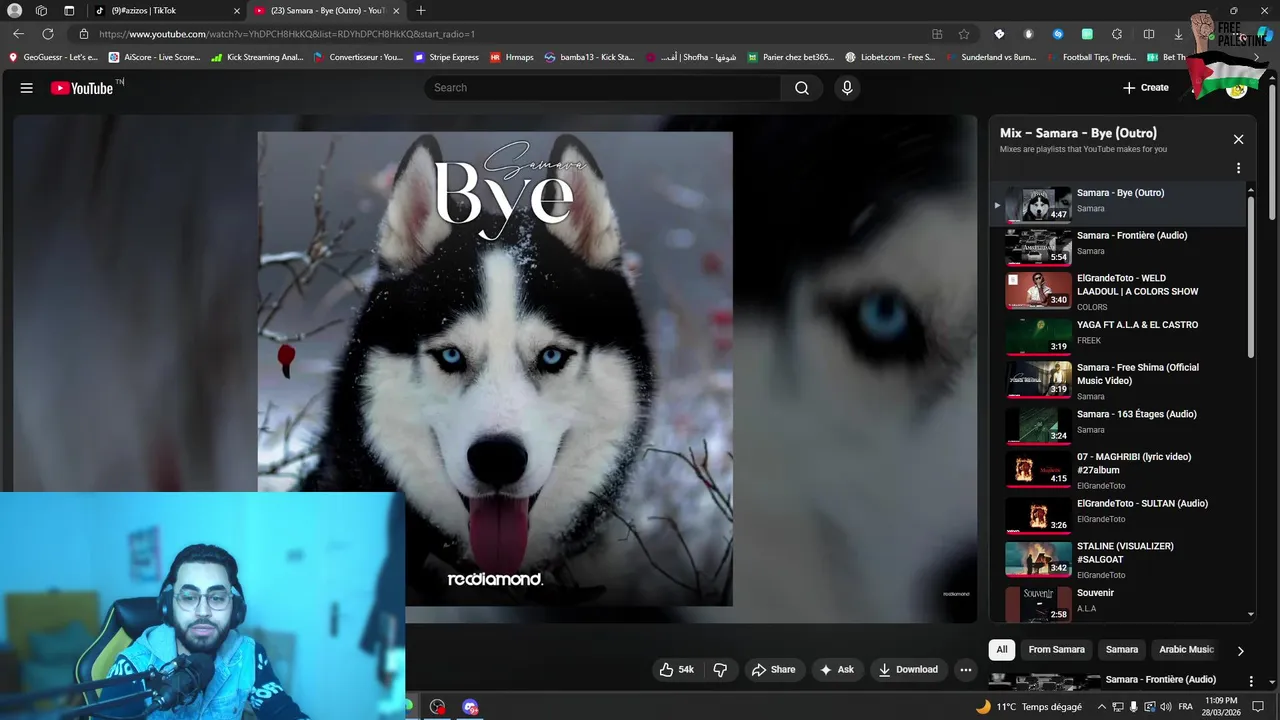The height and width of the screenshot is (720, 1280).
Task: Open Sunderland vs Burnley bookmark
Action: [x=990, y=57]
